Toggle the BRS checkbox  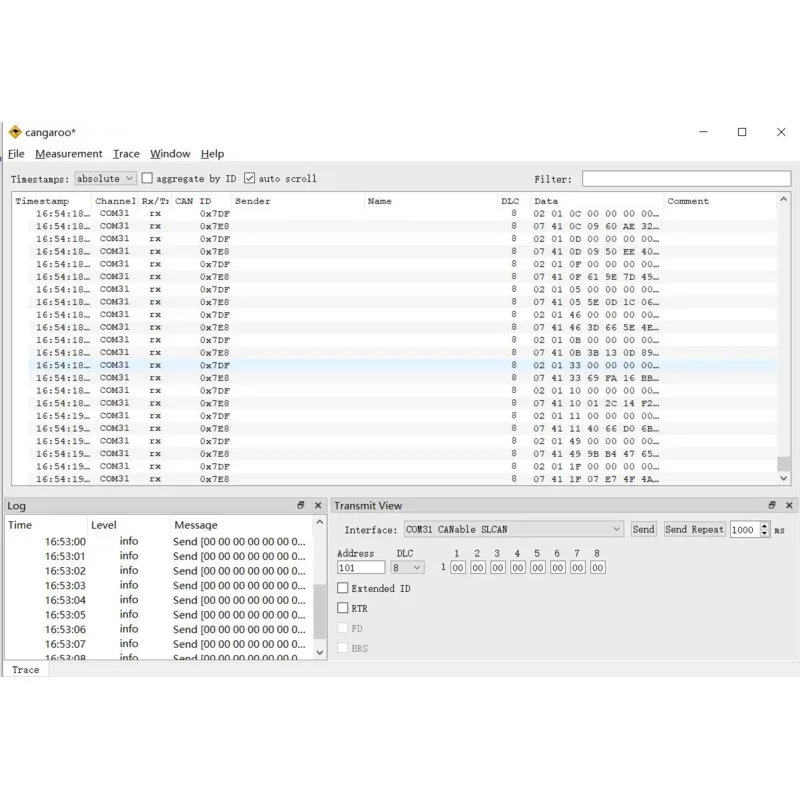(343, 648)
